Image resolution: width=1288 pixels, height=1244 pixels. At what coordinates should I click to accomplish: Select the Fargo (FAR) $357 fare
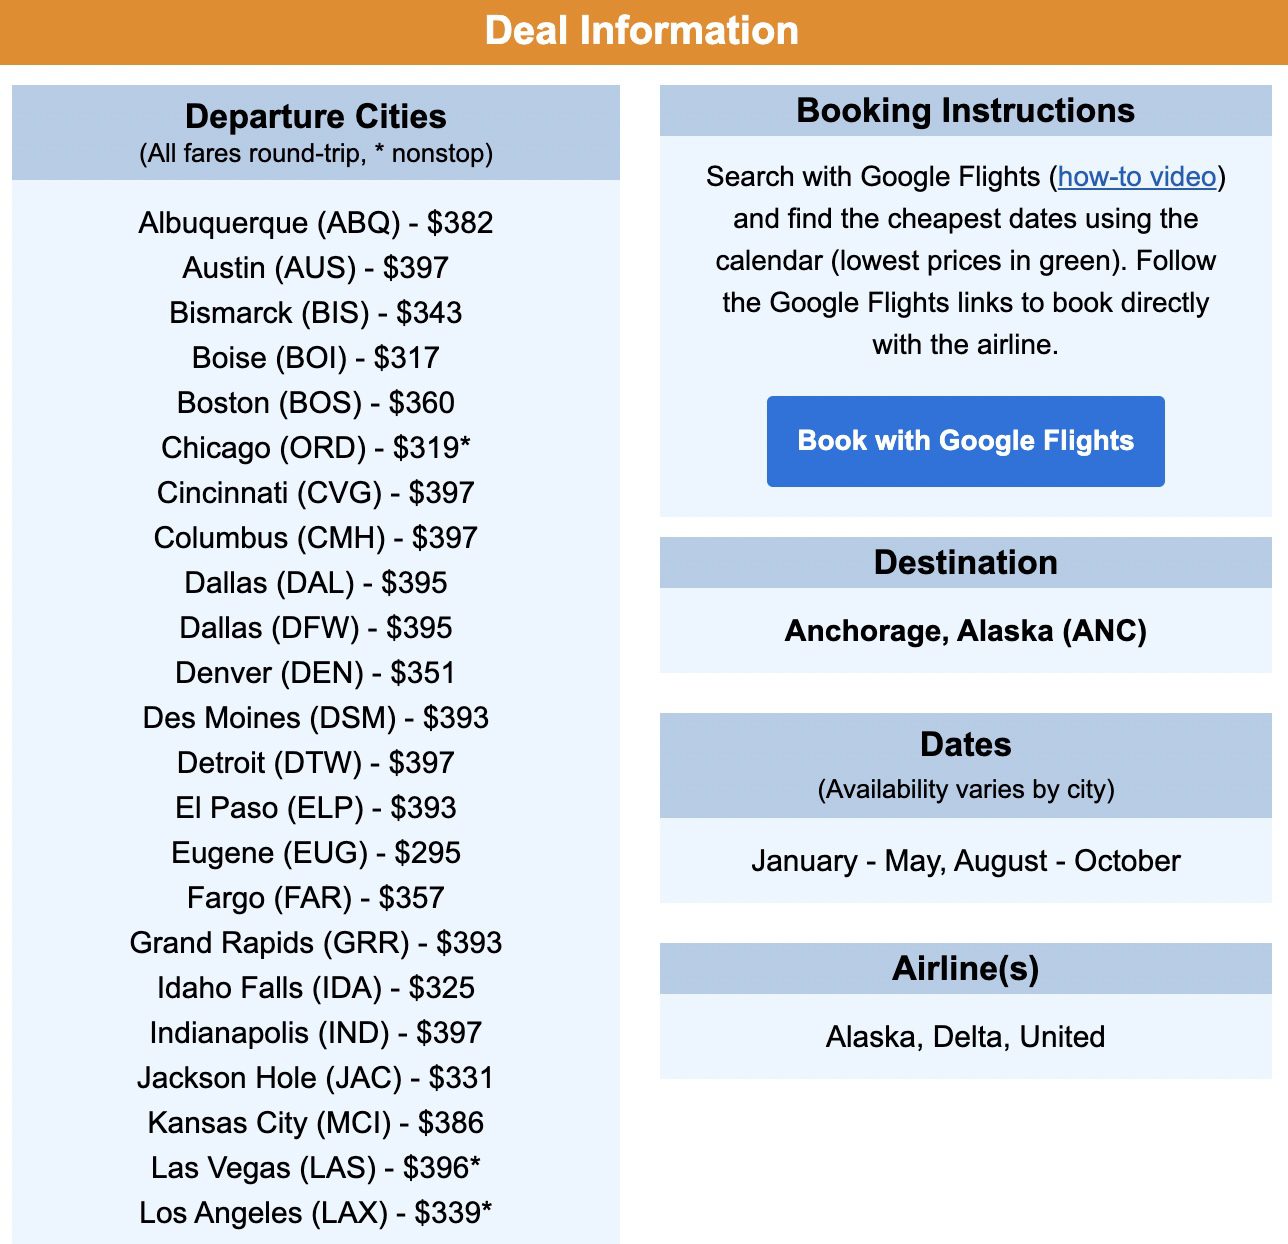click(x=316, y=898)
